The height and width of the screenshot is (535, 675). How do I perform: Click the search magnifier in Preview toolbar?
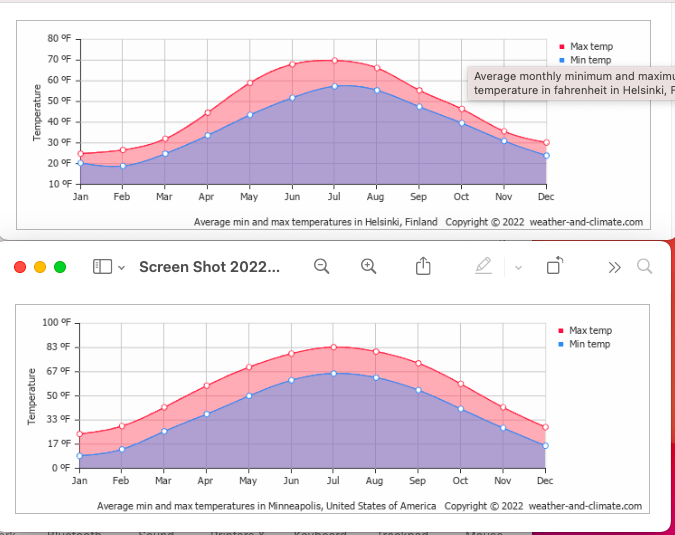point(644,266)
